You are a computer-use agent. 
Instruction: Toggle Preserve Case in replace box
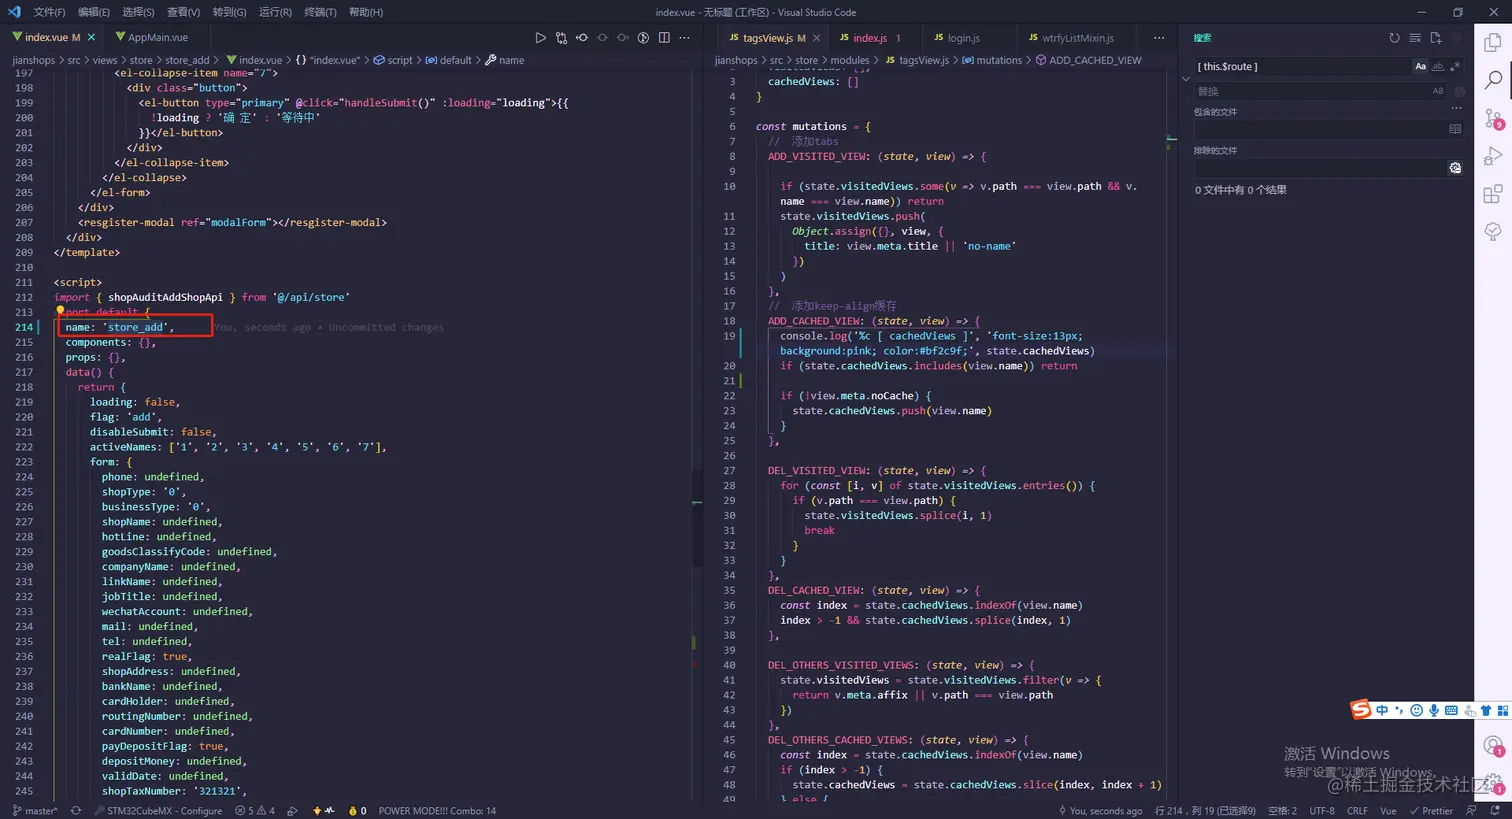pos(1438,91)
